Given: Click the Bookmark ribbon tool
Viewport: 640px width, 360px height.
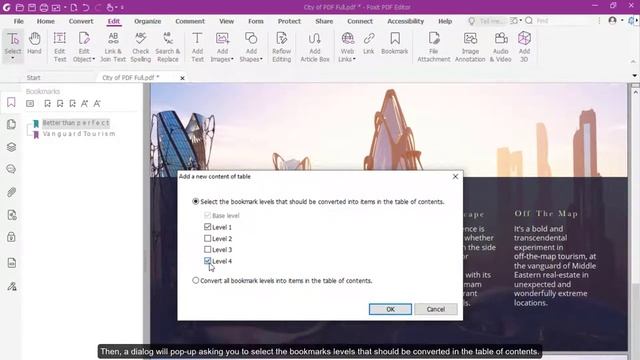Looking at the screenshot, I should pyautogui.click(x=395, y=43).
